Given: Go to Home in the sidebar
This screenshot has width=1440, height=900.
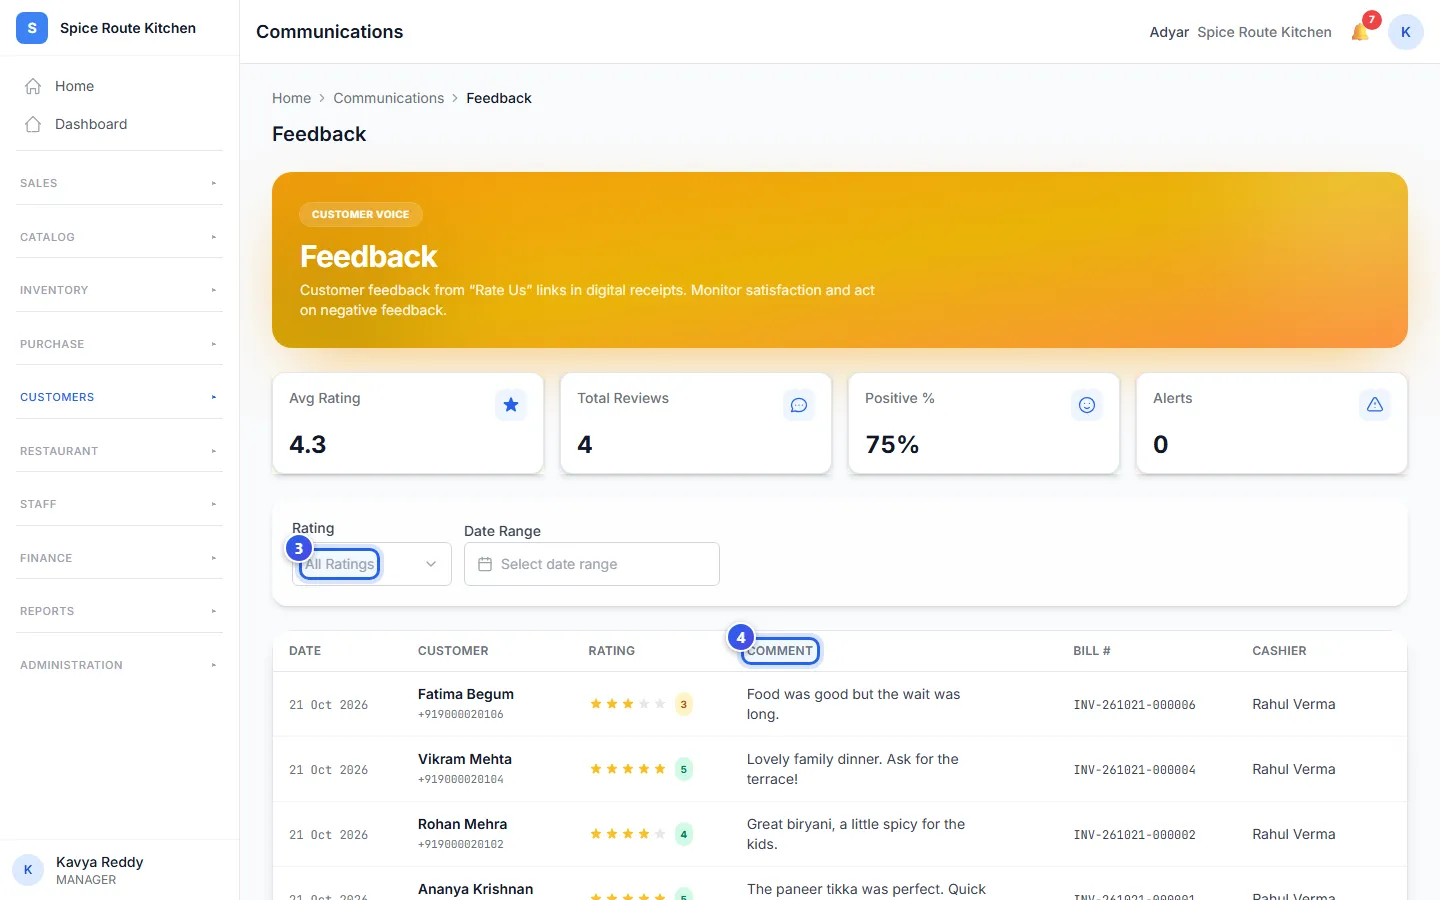Looking at the screenshot, I should click(x=119, y=86).
